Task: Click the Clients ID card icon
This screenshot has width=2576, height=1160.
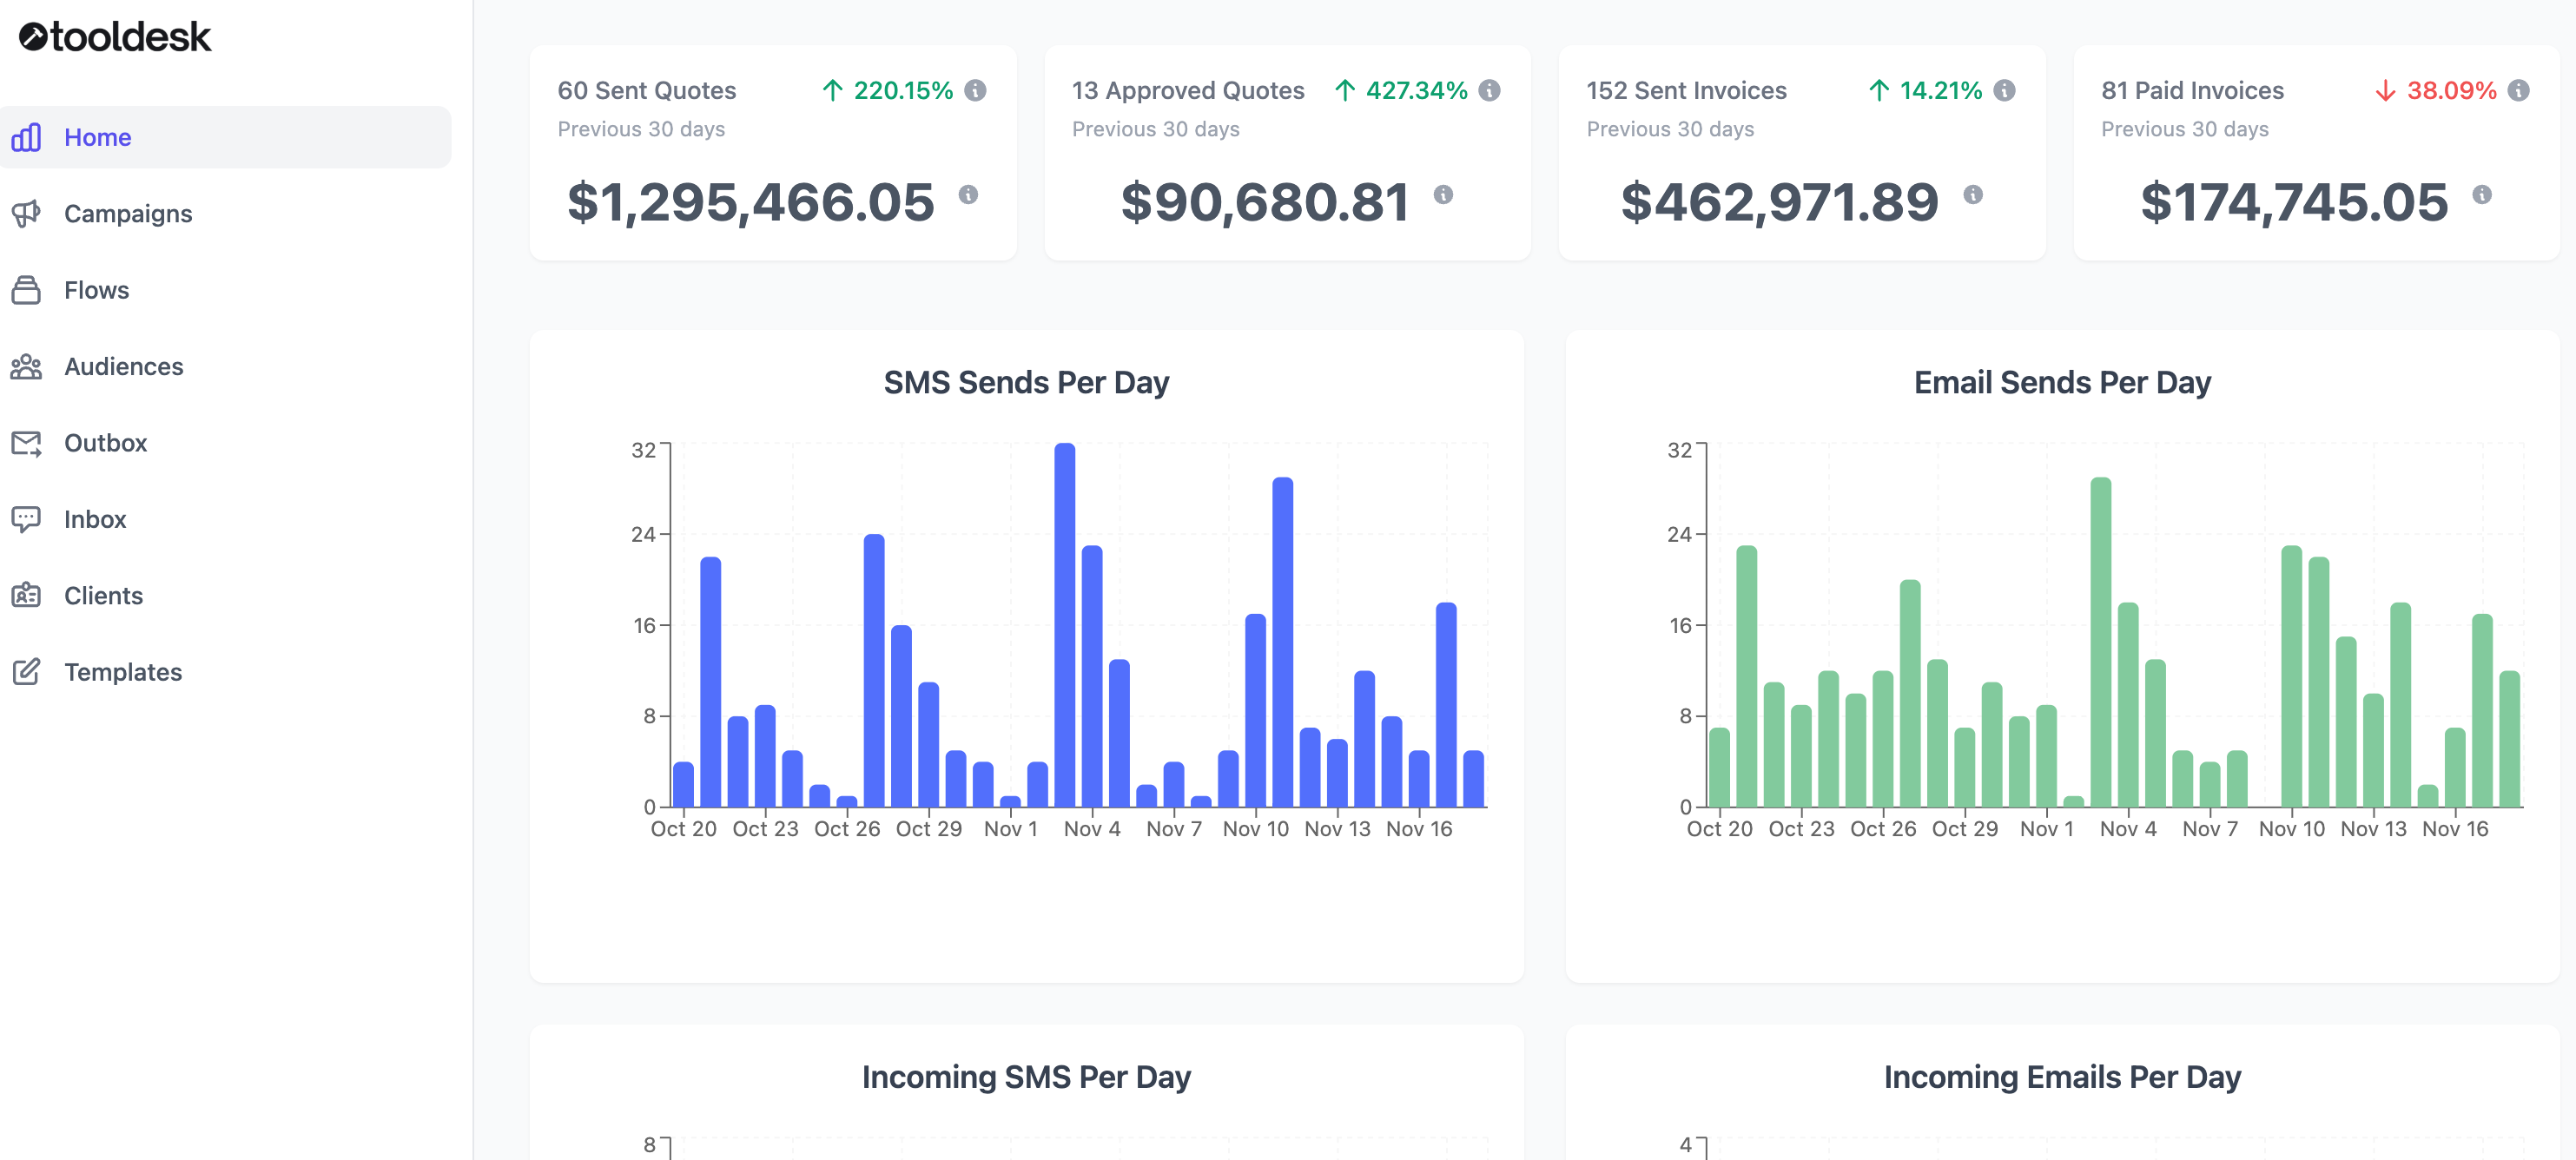Action: pos(26,595)
